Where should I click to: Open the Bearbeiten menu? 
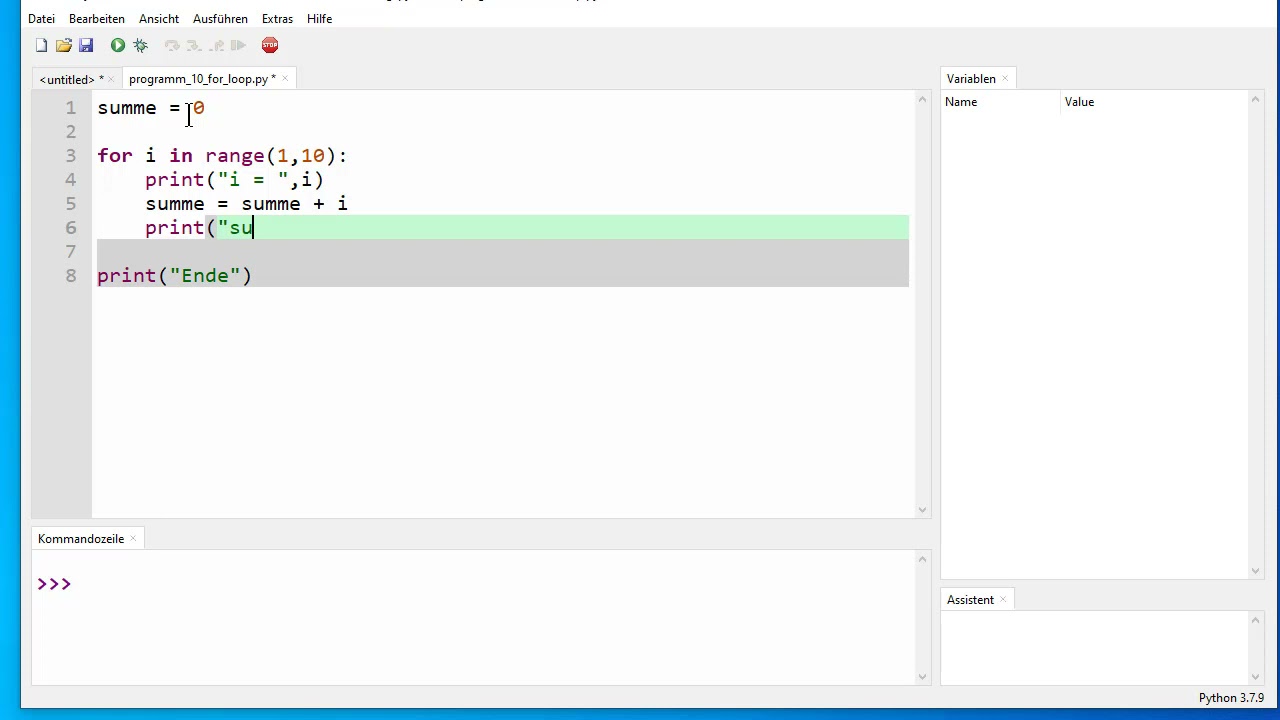coord(97,18)
